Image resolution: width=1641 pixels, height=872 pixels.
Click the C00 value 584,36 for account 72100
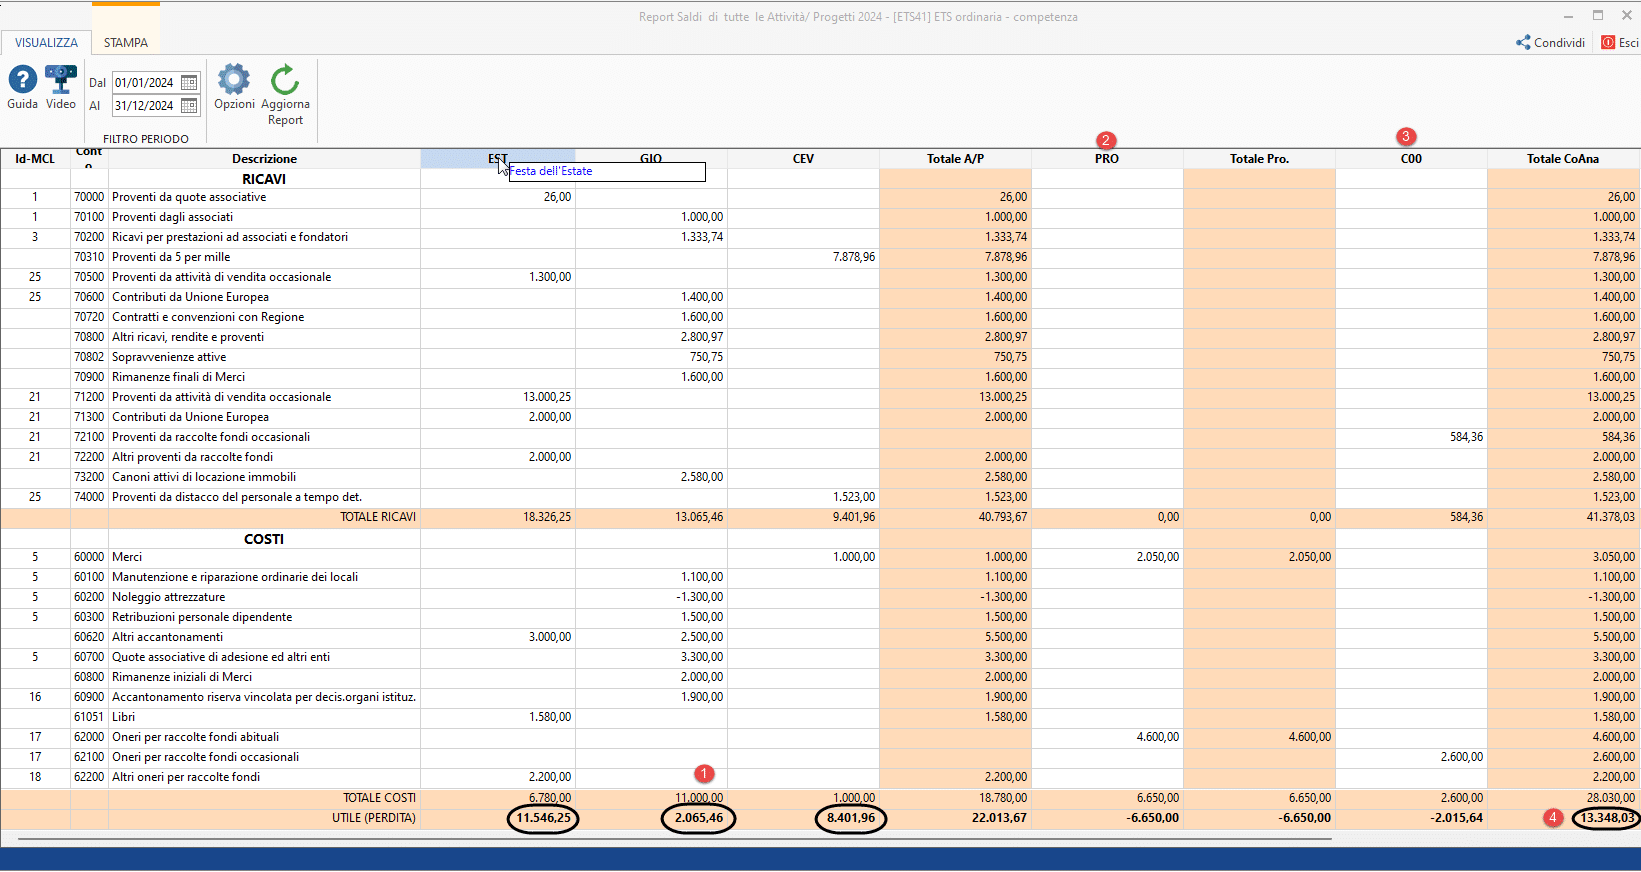[1466, 437]
